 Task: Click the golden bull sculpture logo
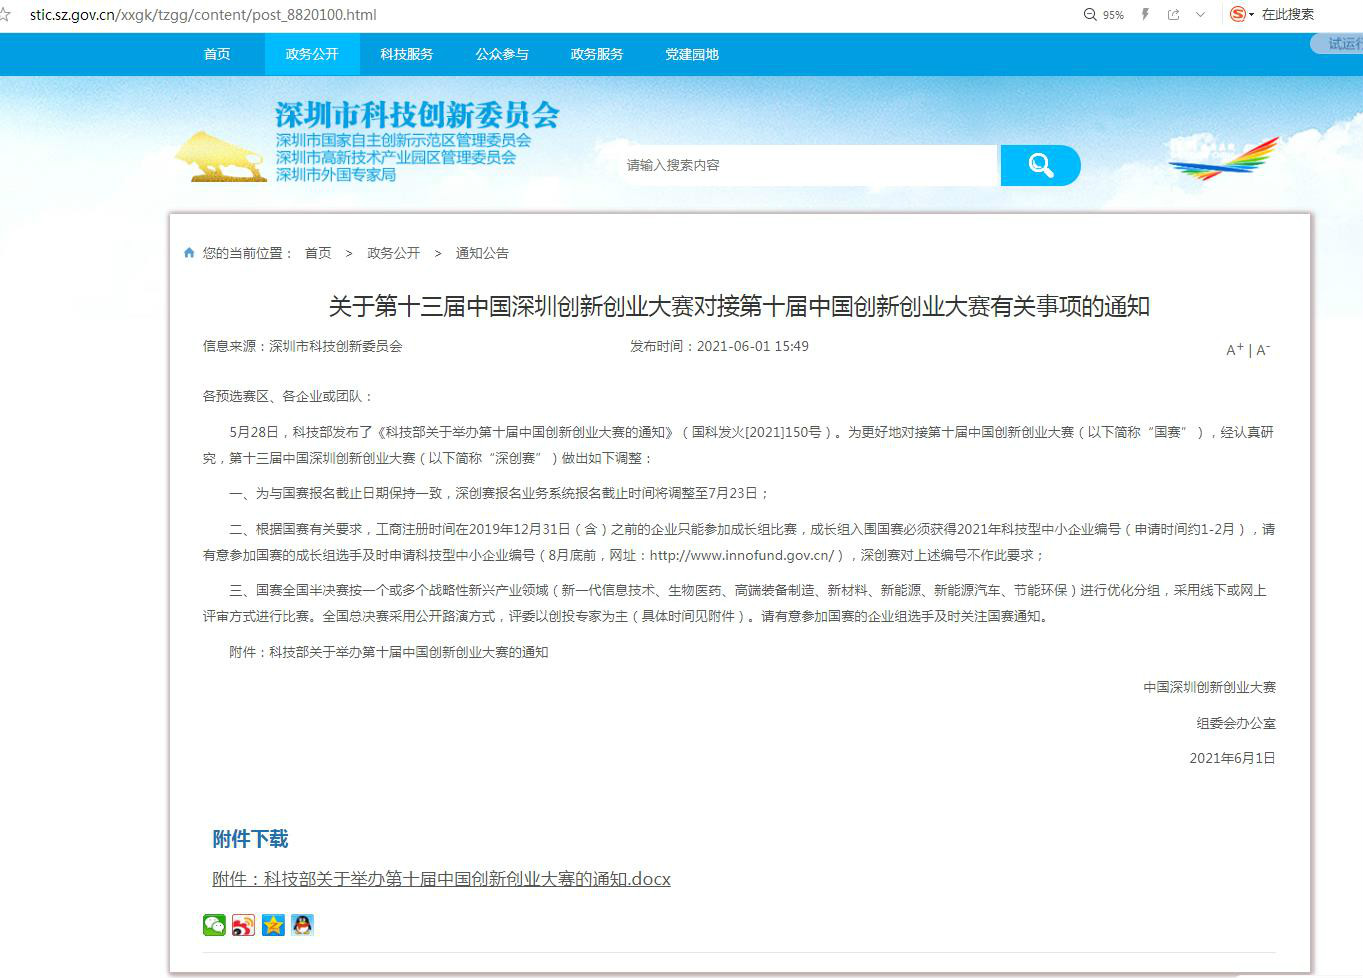(221, 157)
